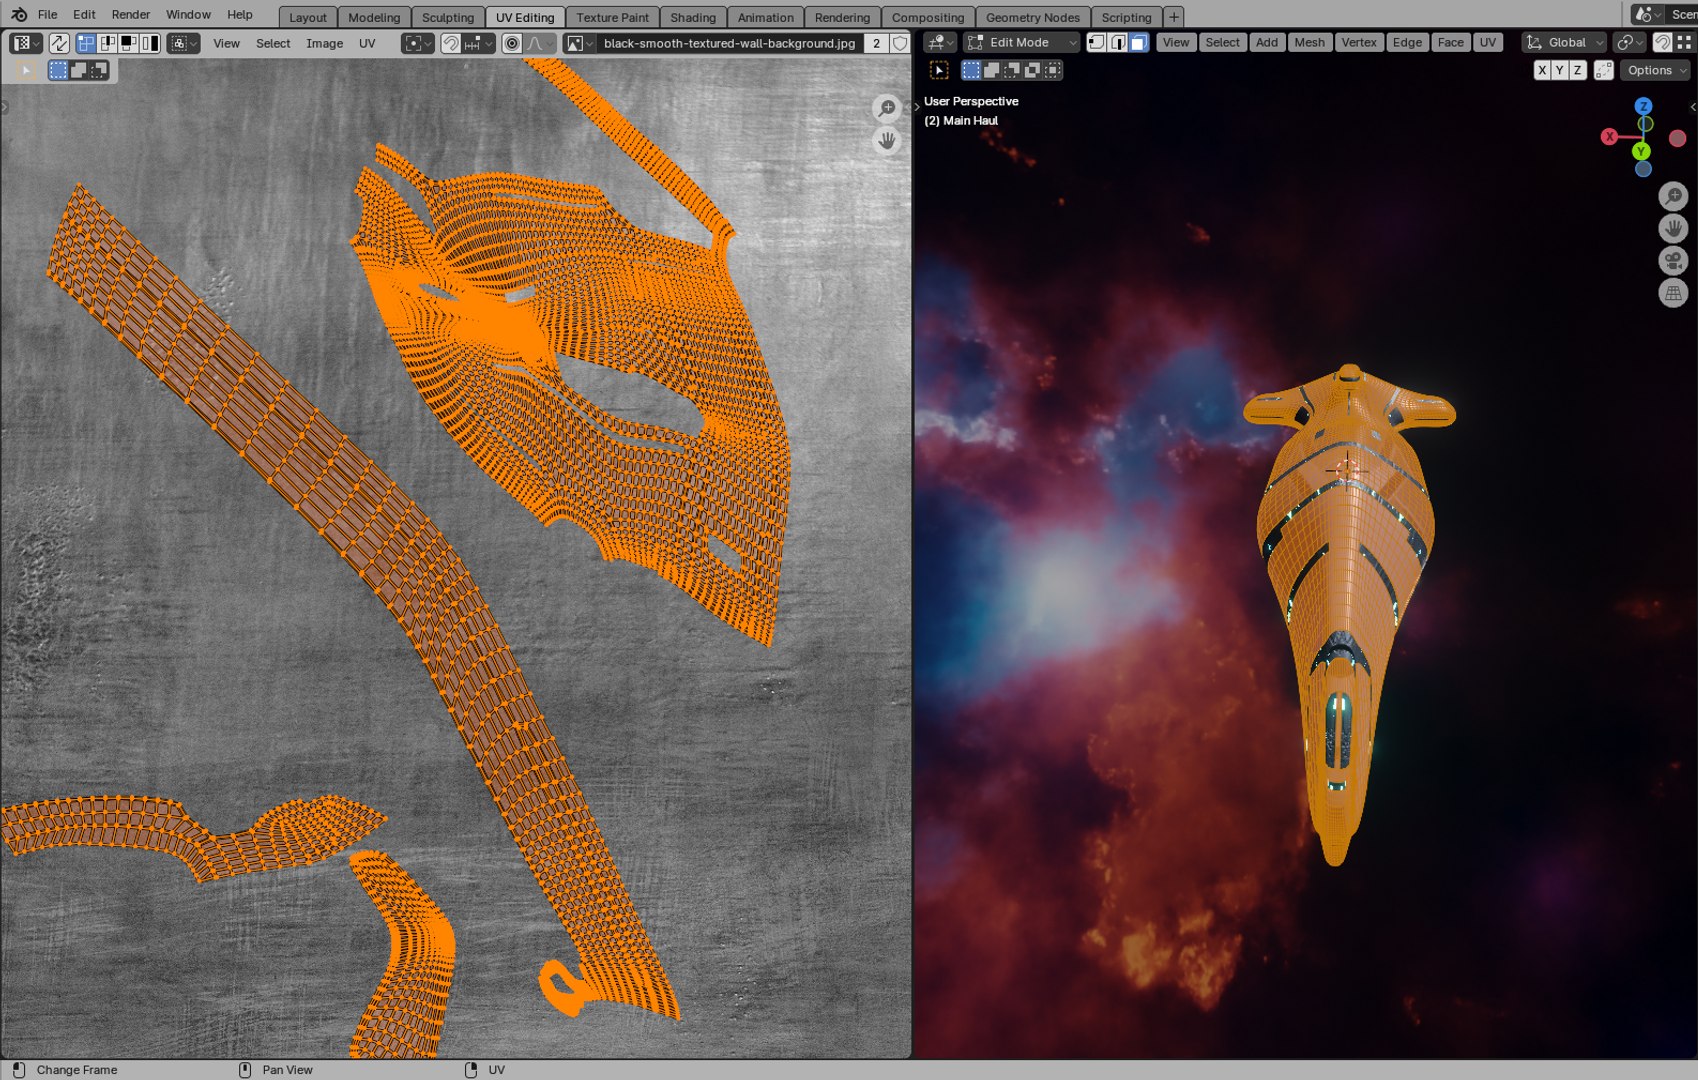This screenshot has width=1698, height=1080.
Task: Switch to the Modeling workspace tab
Action: pyautogui.click(x=374, y=17)
